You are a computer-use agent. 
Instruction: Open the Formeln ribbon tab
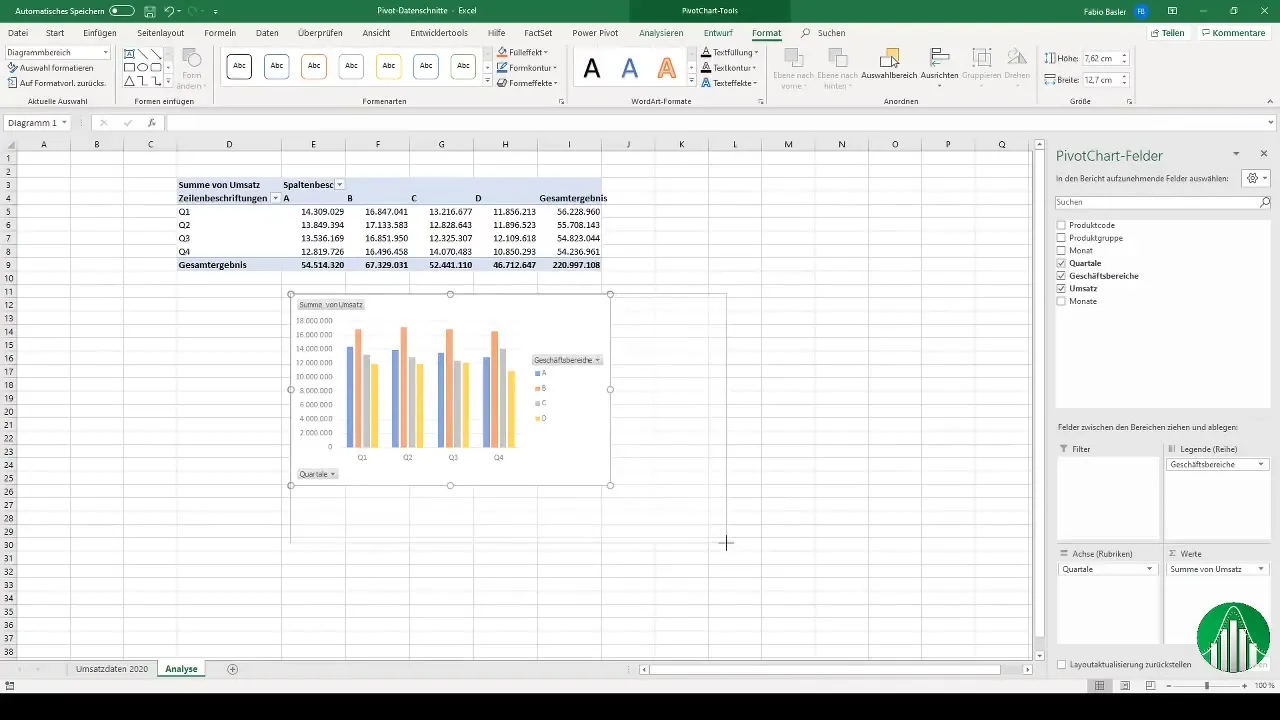pos(220,33)
